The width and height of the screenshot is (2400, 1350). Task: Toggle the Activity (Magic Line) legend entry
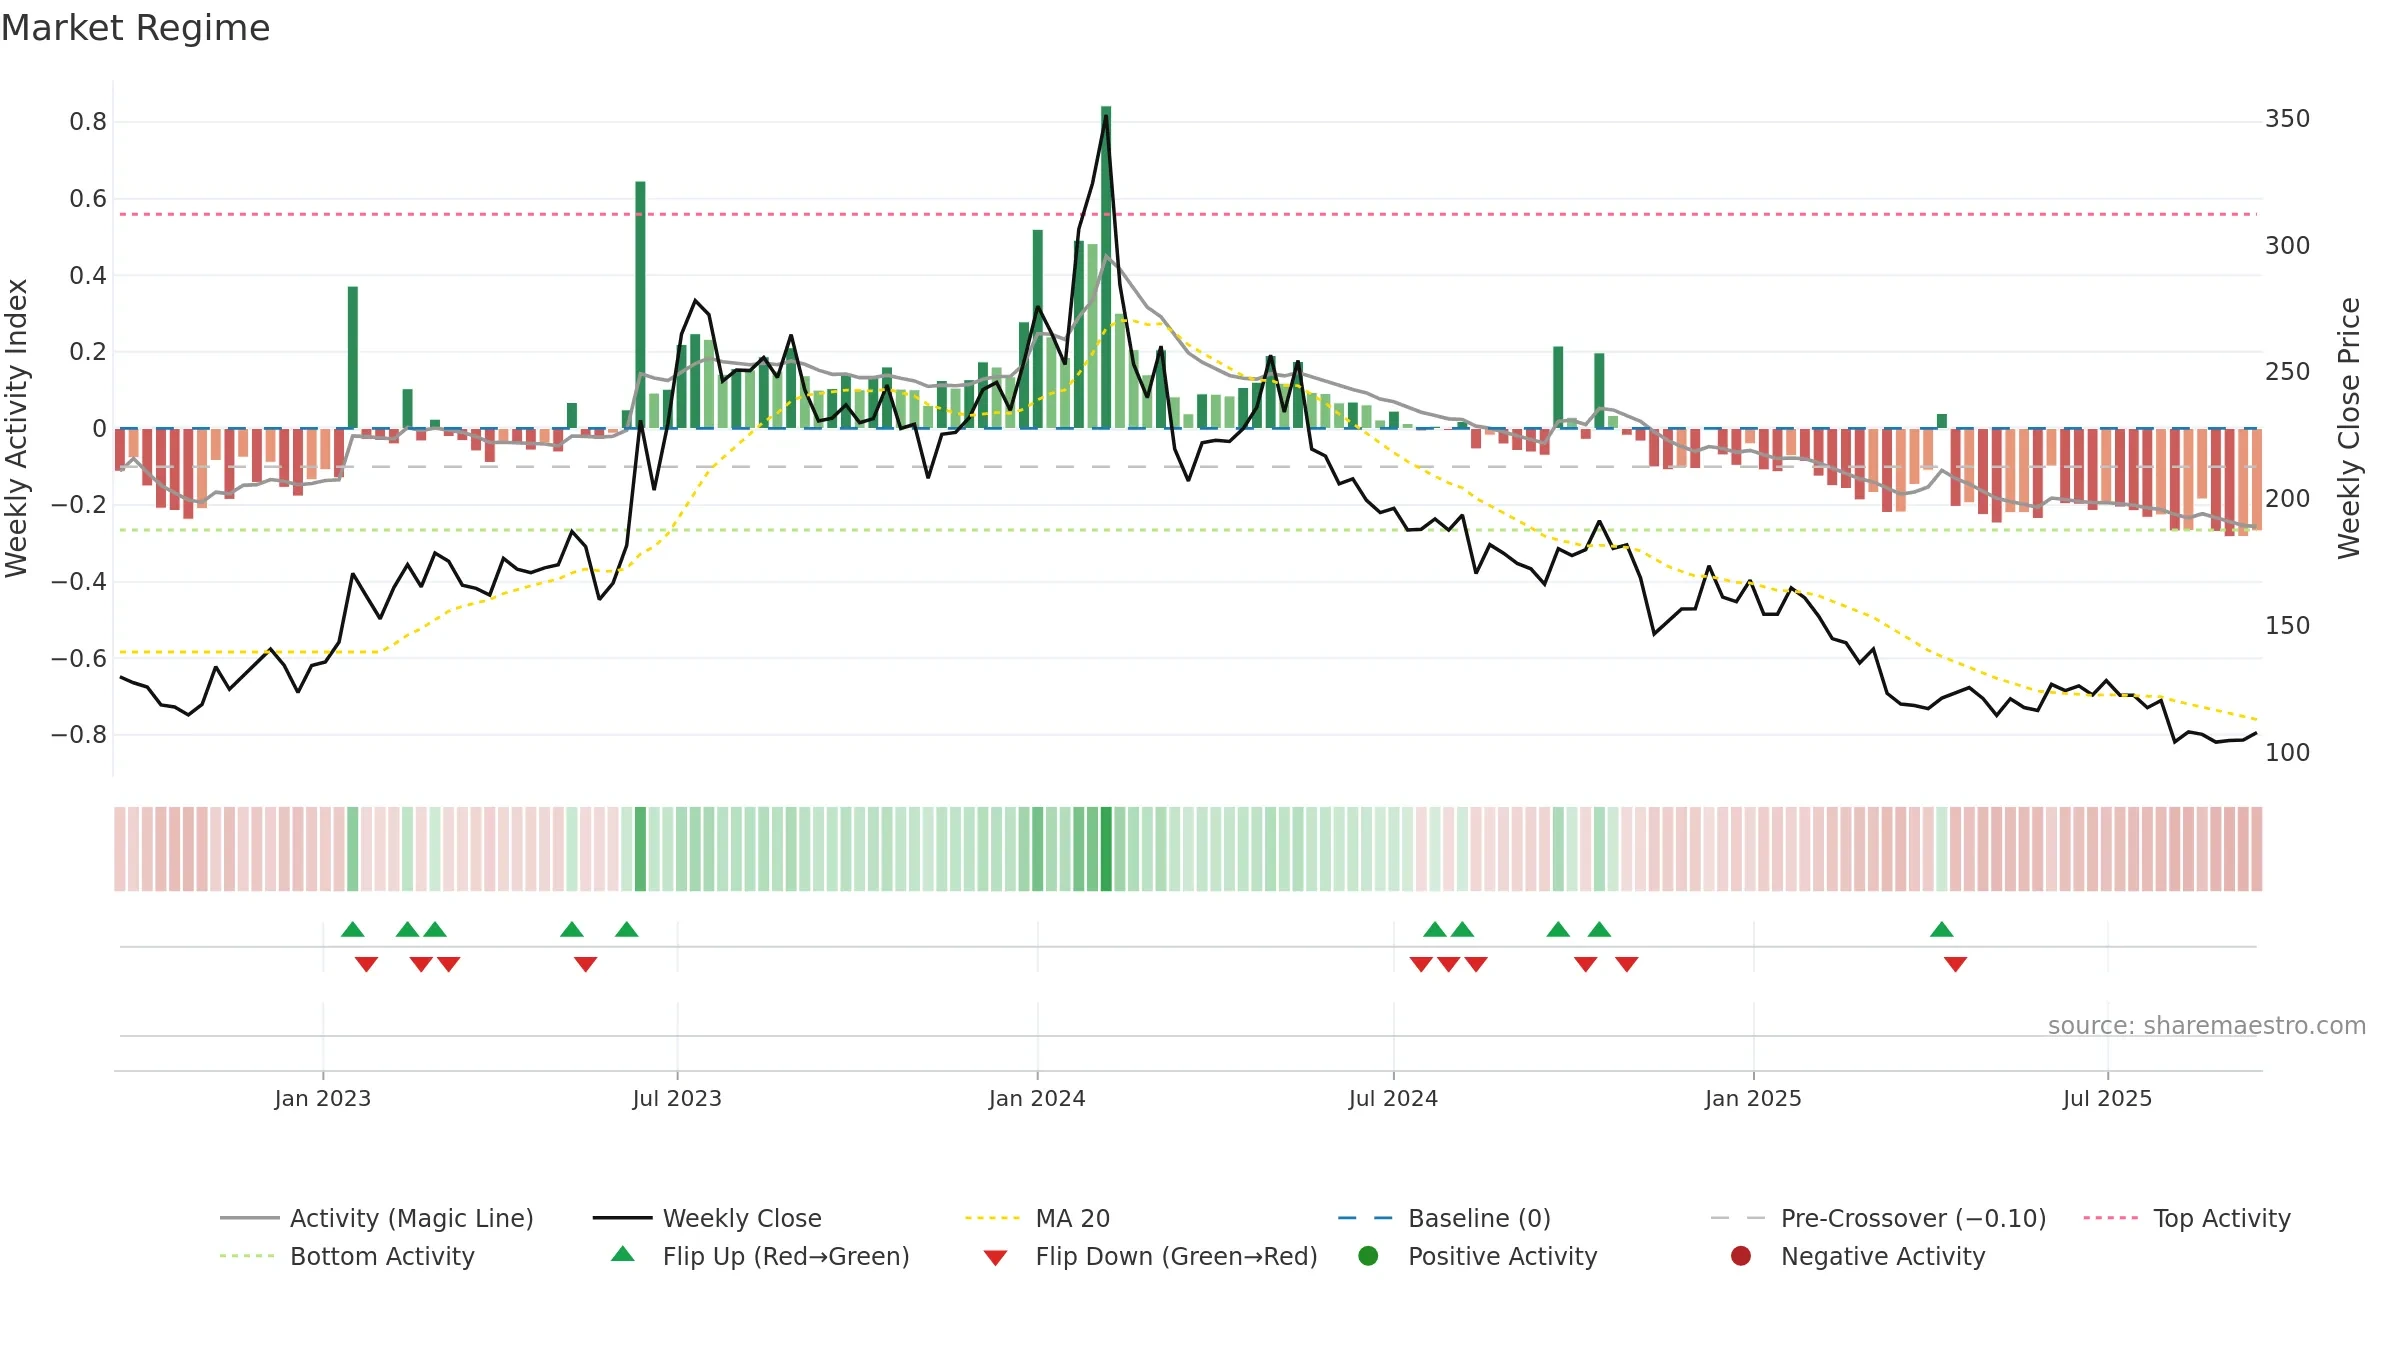(377, 1218)
